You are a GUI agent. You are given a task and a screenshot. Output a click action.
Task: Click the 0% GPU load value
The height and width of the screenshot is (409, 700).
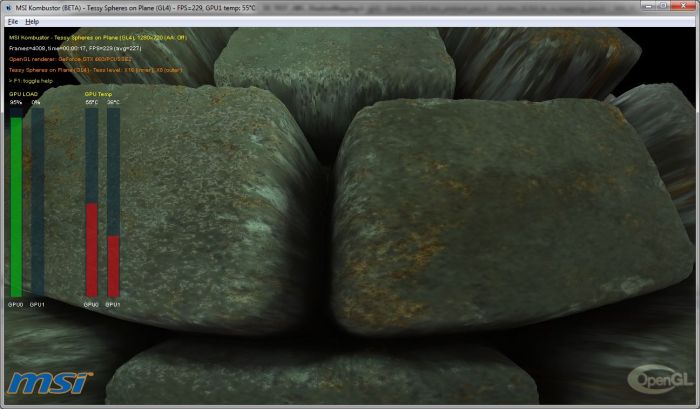point(36,102)
